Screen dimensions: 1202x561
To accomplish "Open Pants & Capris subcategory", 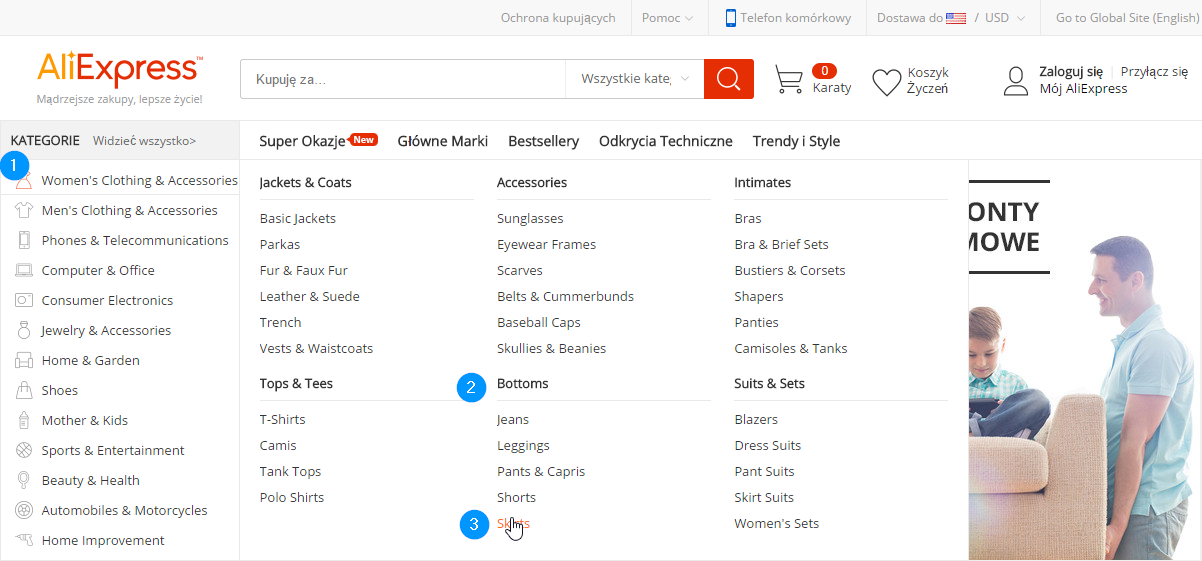I will (x=541, y=471).
